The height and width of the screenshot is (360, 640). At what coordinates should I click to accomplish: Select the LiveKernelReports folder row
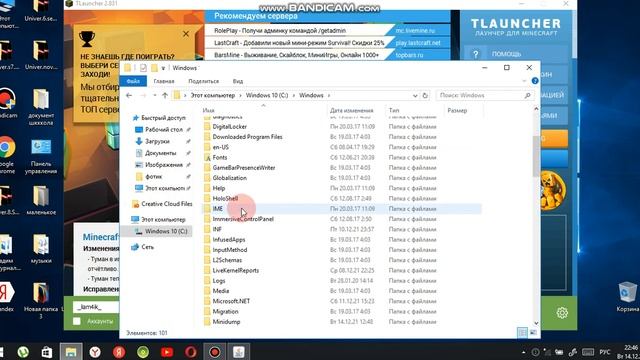click(342, 270)
